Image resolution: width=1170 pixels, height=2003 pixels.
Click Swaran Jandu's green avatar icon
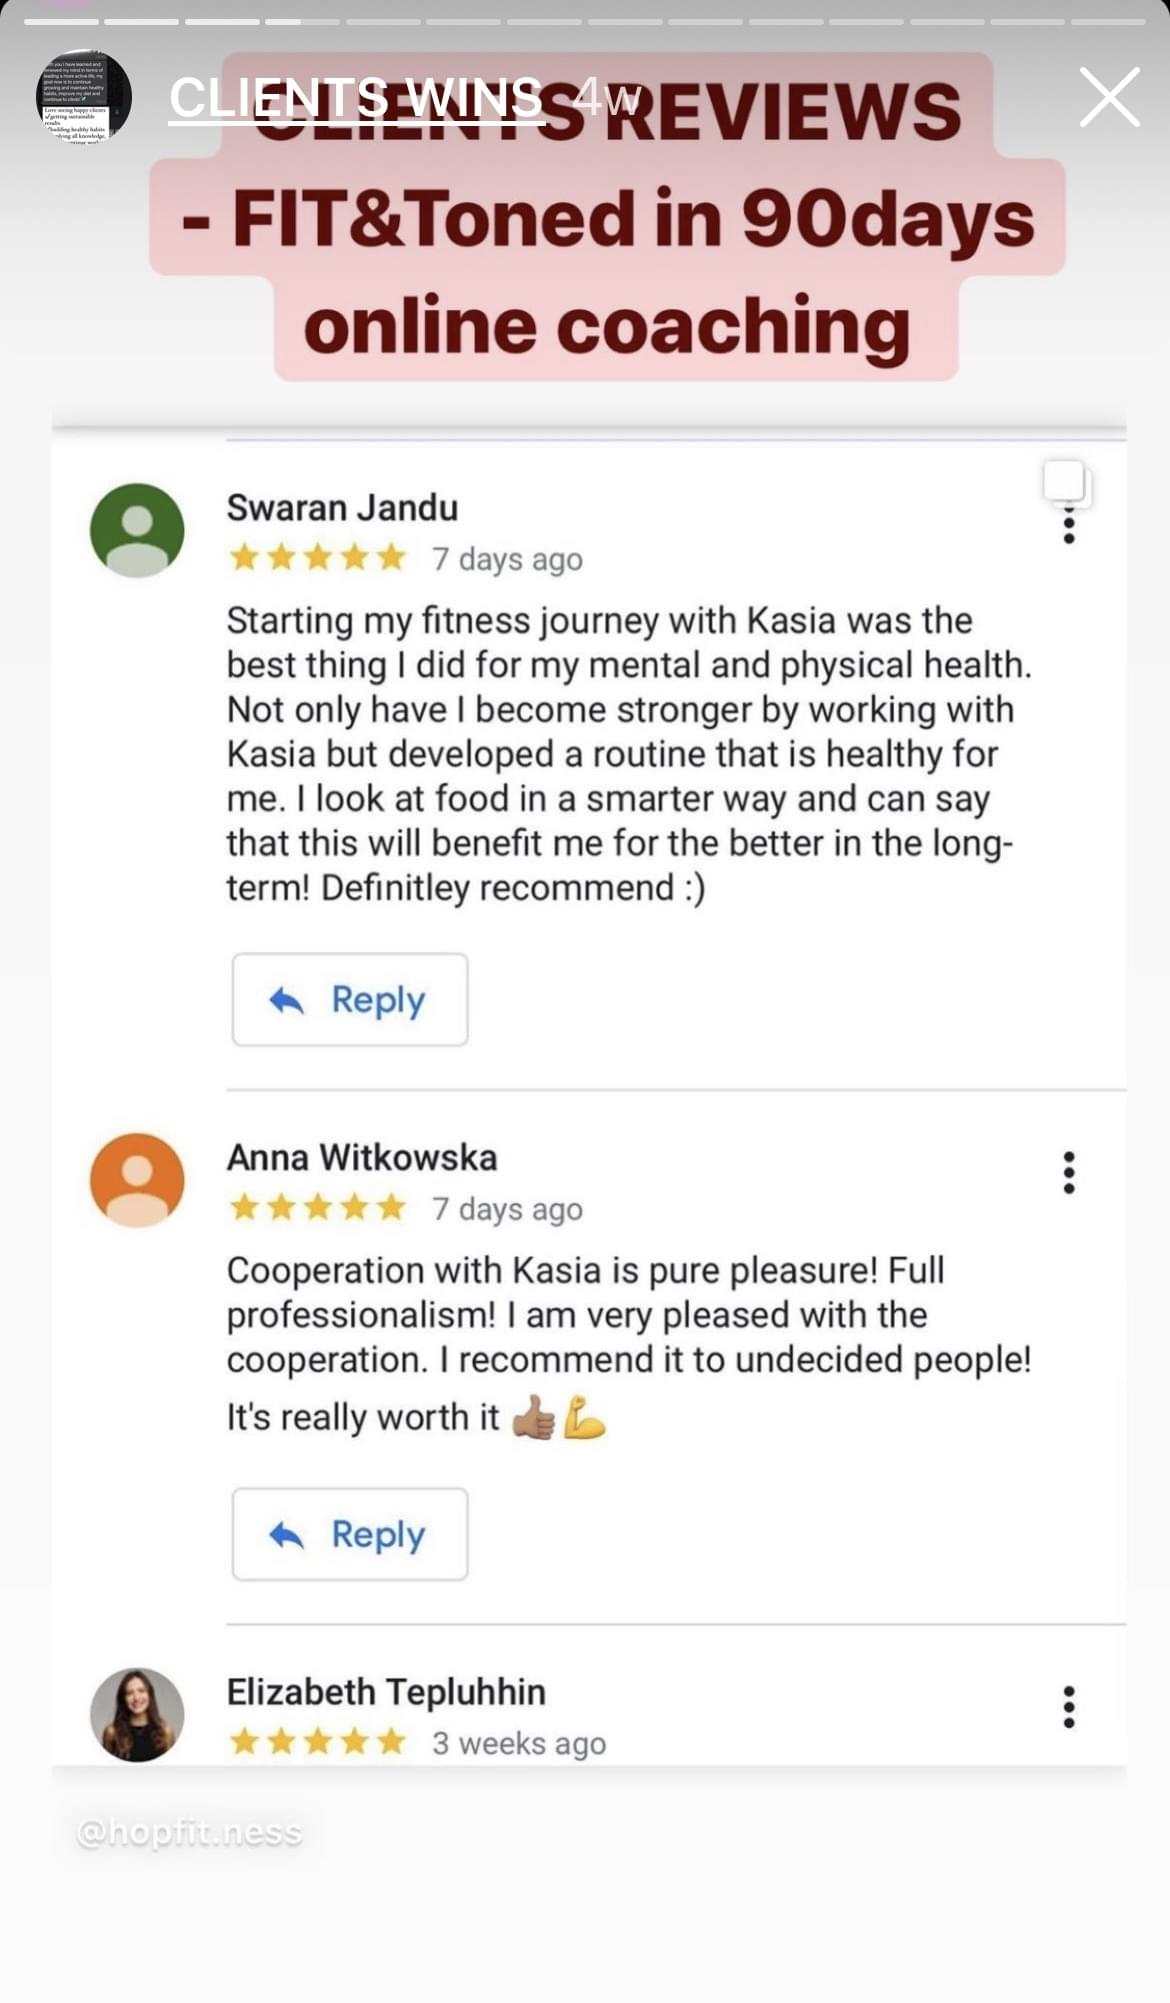[137, 530]
